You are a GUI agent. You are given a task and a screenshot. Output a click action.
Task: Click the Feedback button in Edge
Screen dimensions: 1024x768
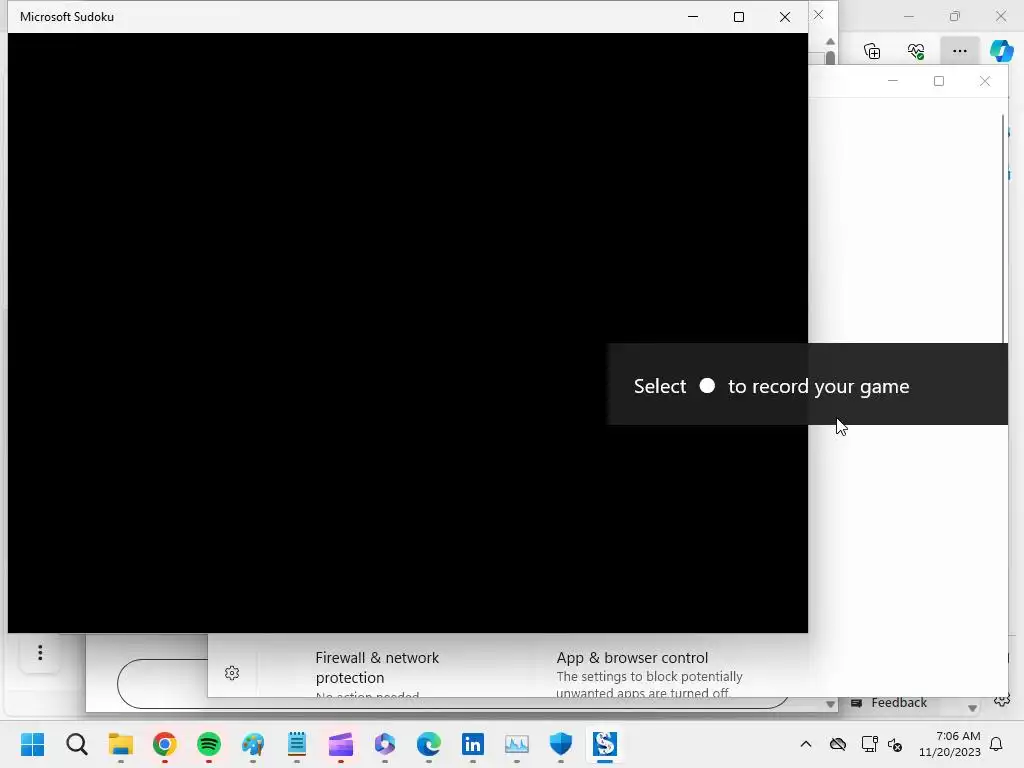click(889, 703)
